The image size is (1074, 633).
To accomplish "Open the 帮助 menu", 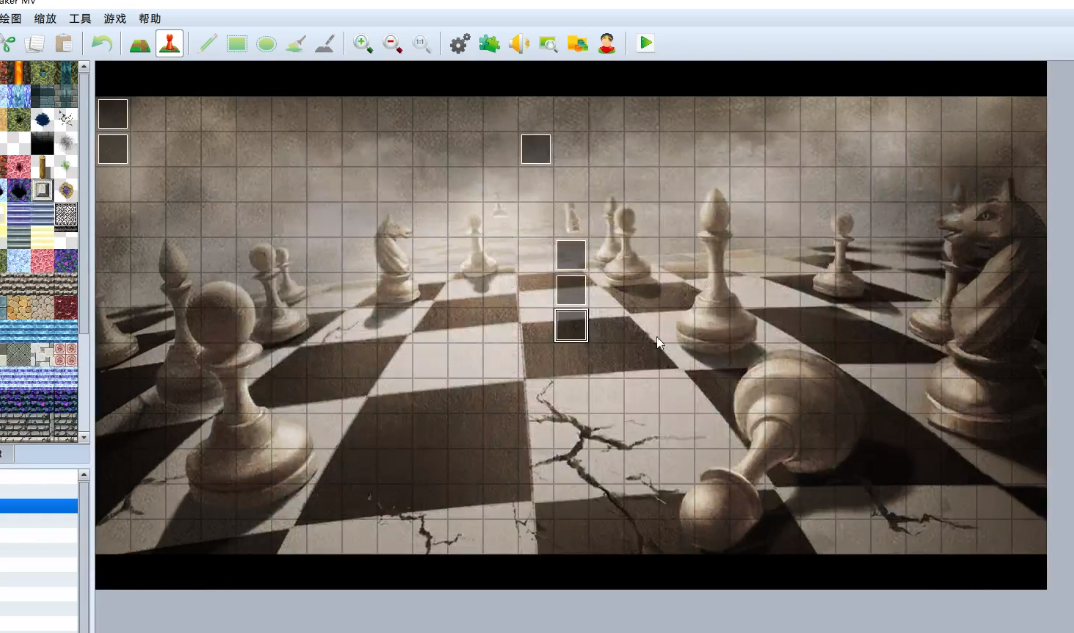I will [x=149, y=18].
